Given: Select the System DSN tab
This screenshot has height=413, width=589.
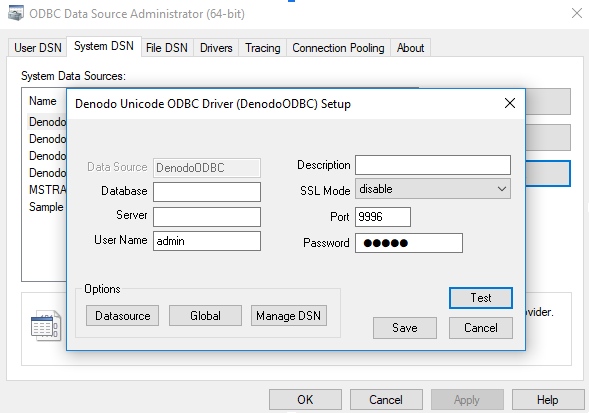Looking at the screenshot, I should tap(104, 46).
